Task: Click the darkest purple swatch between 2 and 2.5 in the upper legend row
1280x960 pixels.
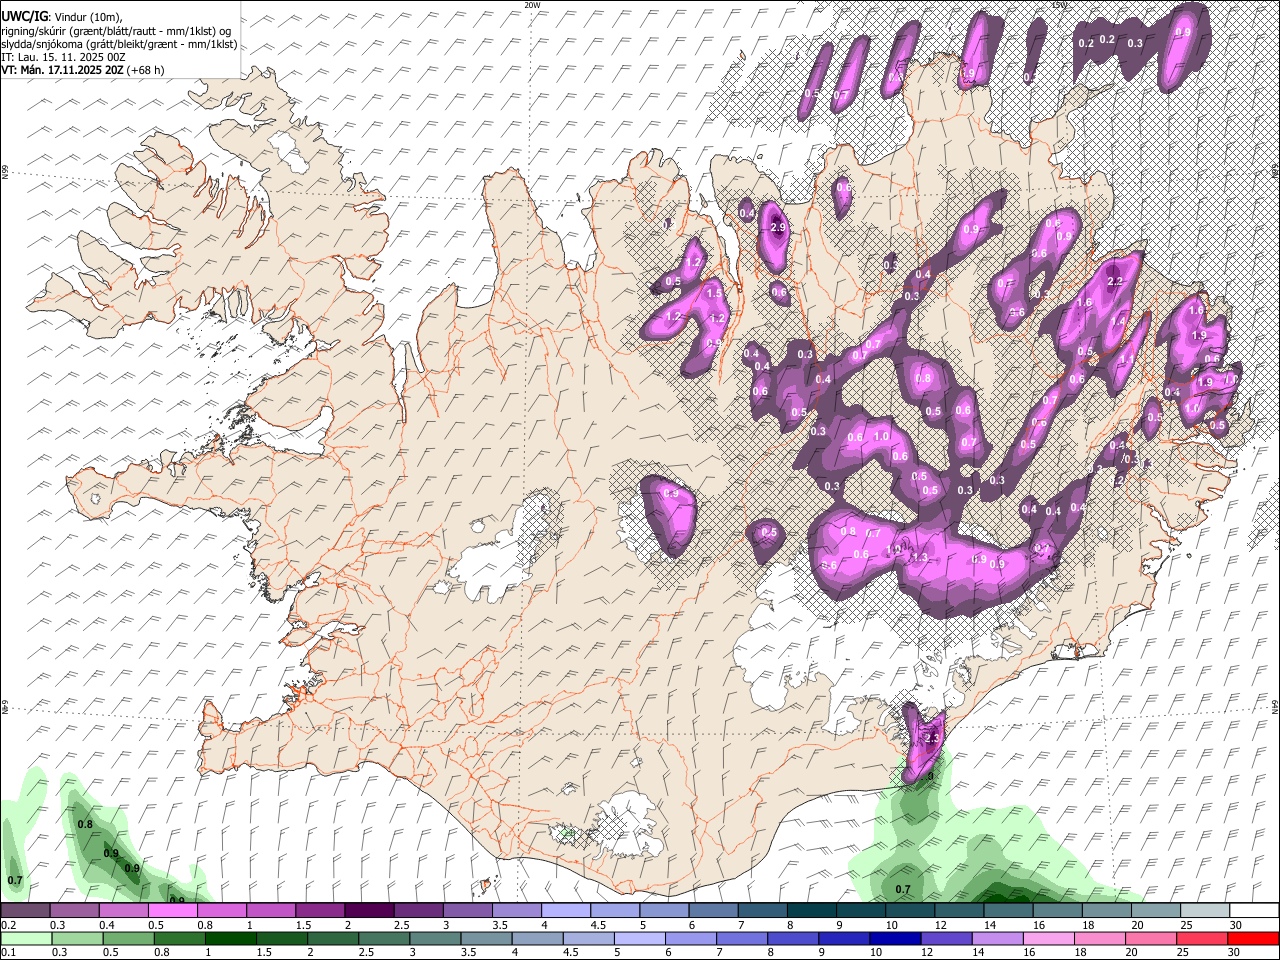Action: click(x=368, y=911)
